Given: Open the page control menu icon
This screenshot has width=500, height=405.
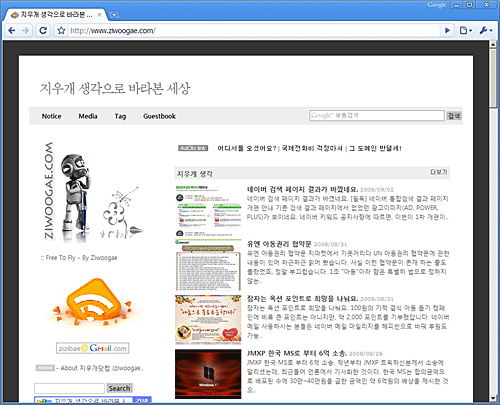Looking at the screenshot, I should [466, 31].
